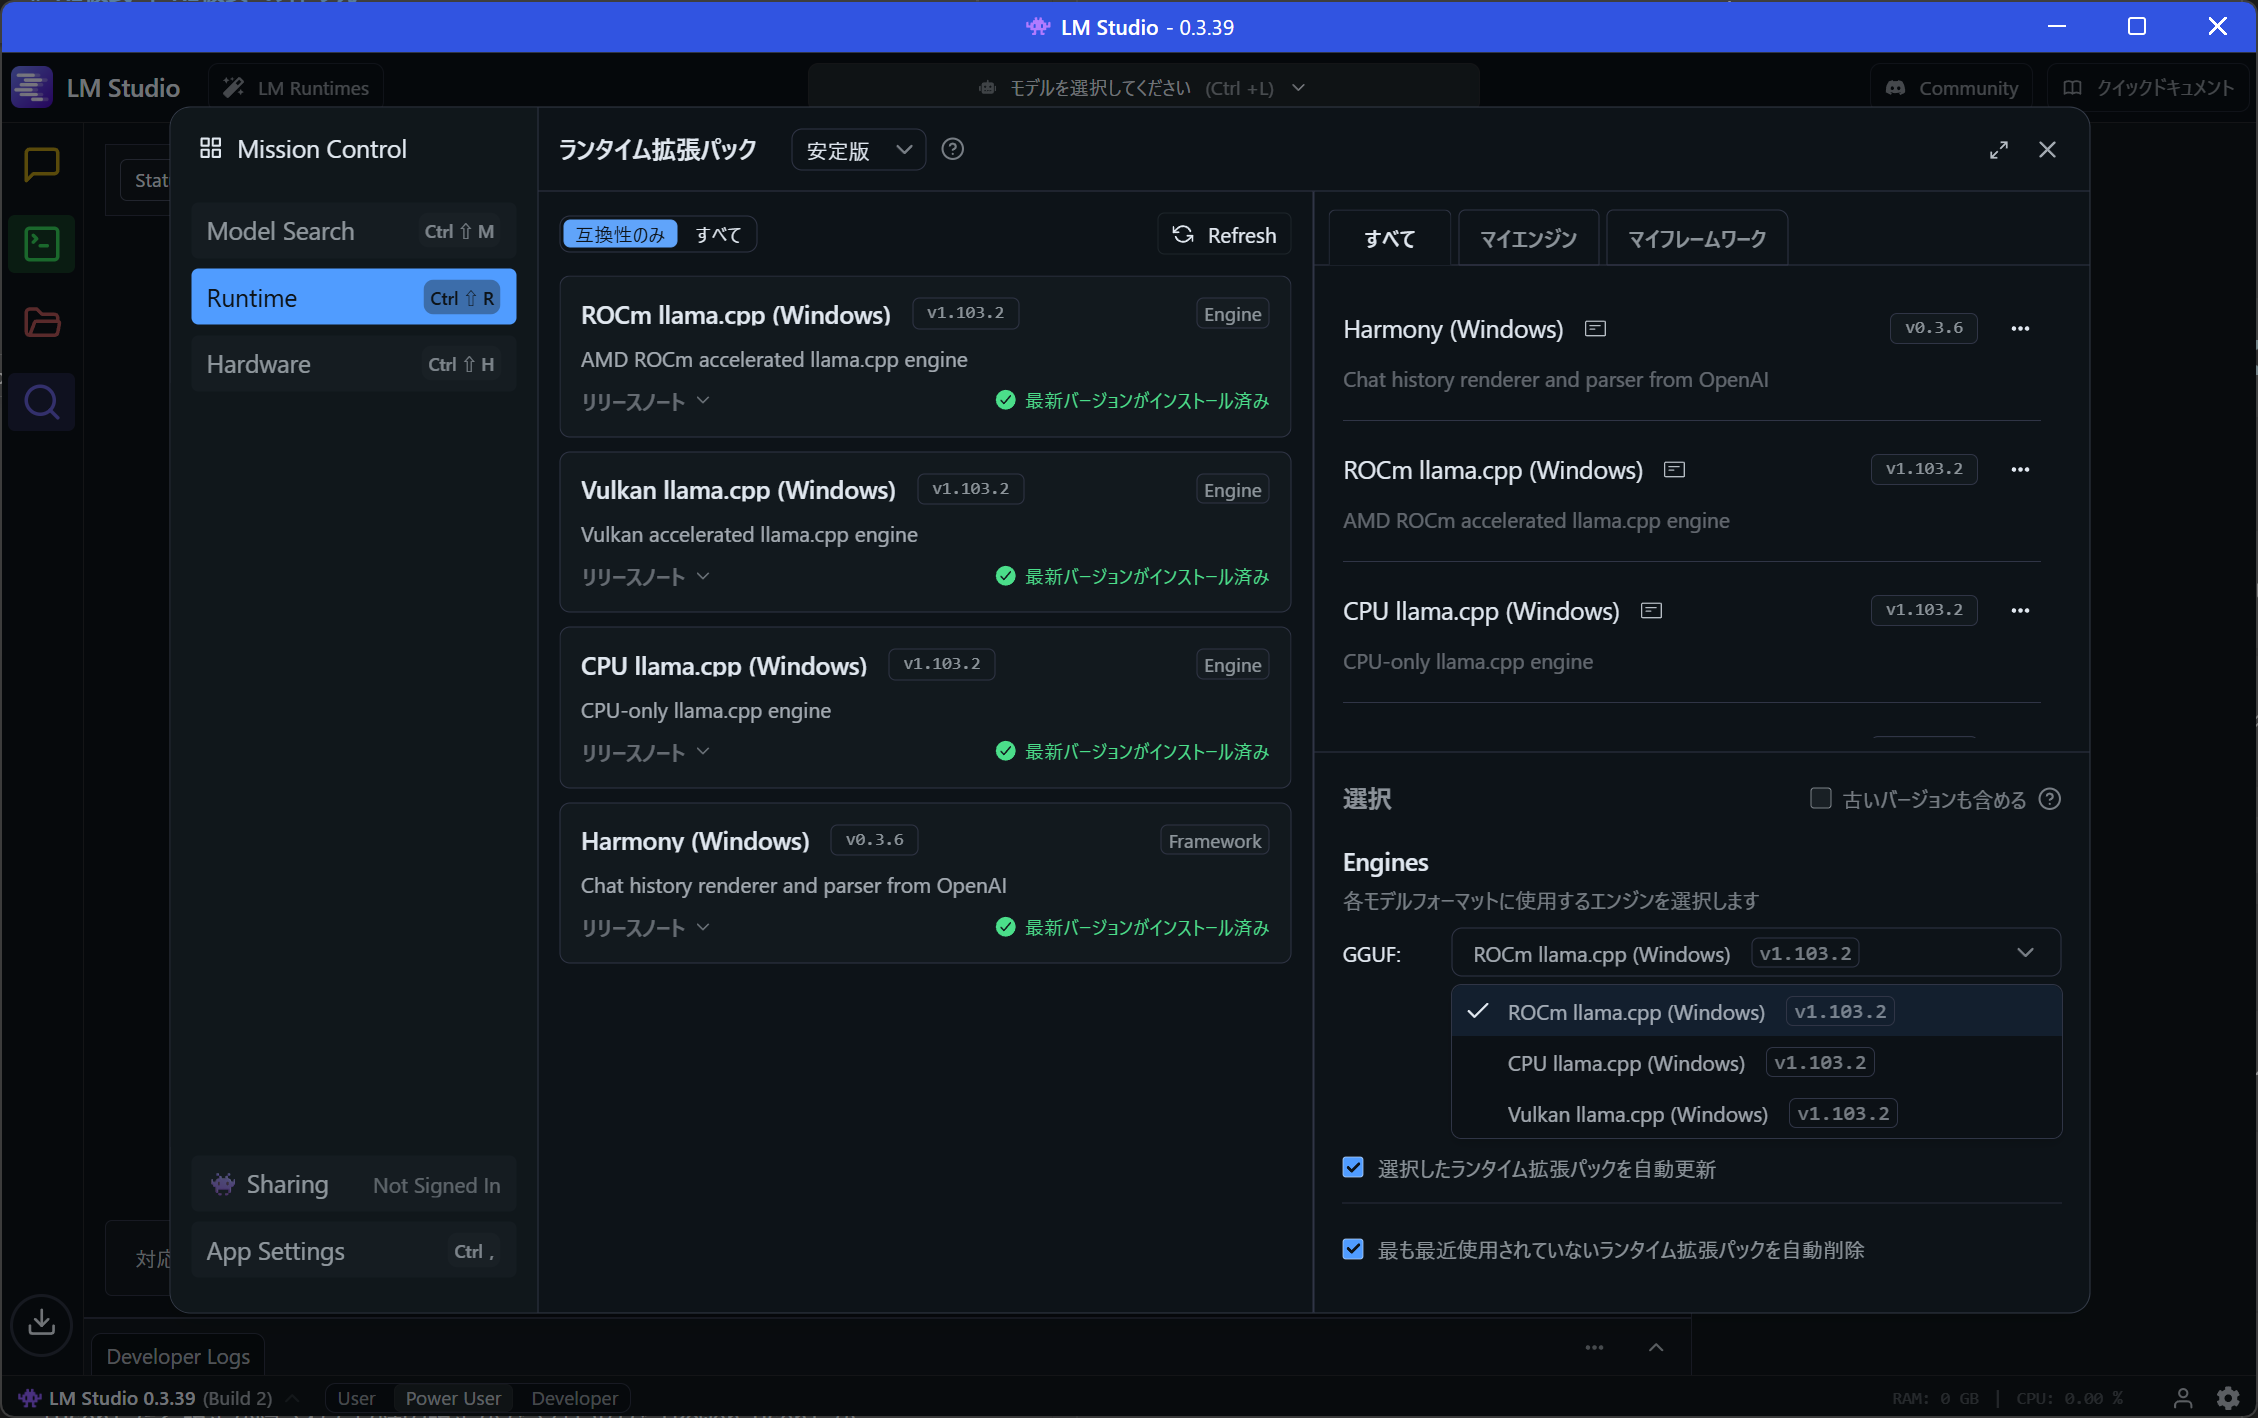Click the help icon beside channel dropdown

pyautogui.click(x=952, y=150)
